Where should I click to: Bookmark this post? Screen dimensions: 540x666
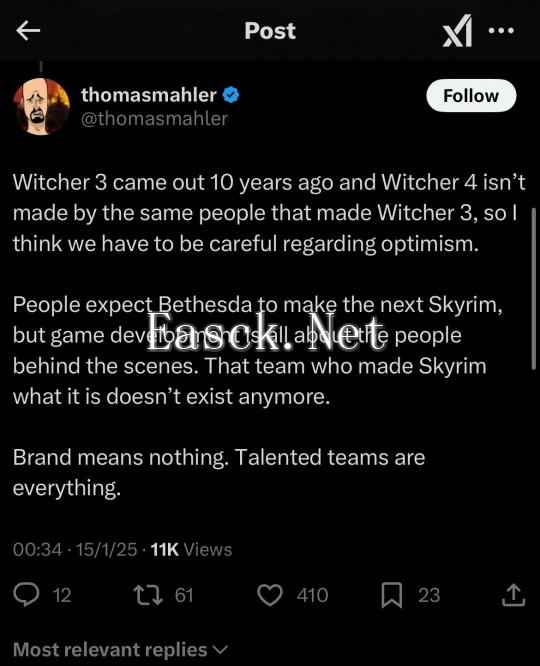point(391,595)
